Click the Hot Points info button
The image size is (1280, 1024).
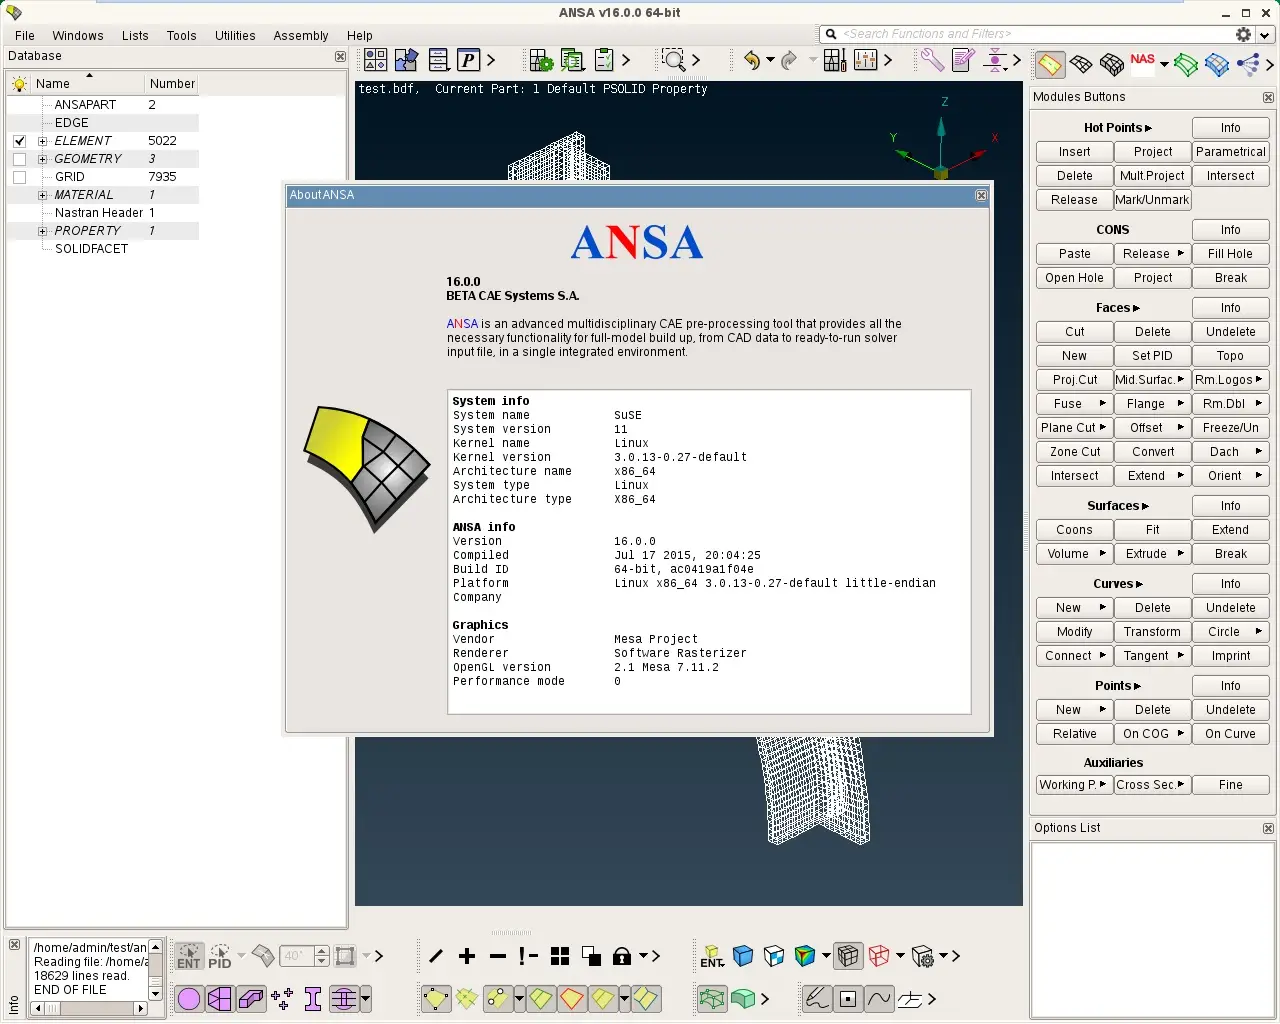pyautogui.click(x=1230, y=128)
